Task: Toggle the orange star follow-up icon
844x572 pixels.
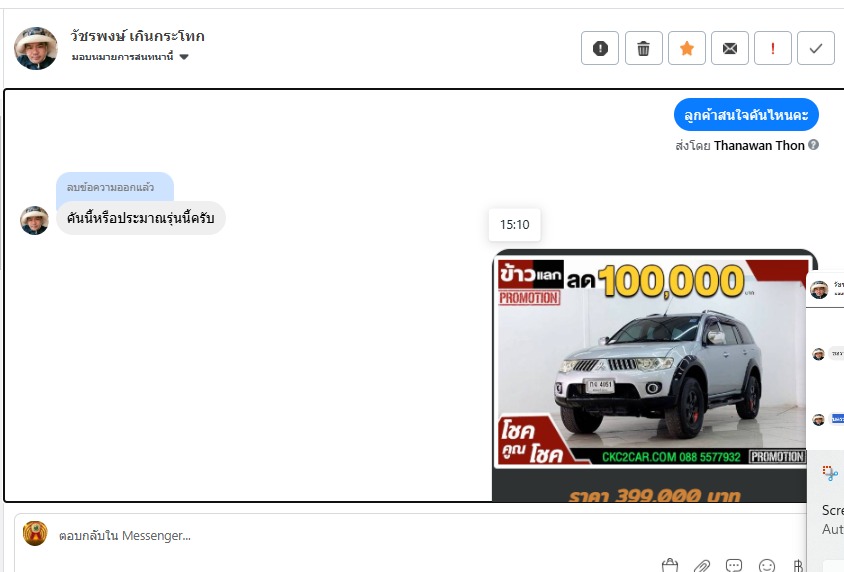Action: [x=686, y=48]
